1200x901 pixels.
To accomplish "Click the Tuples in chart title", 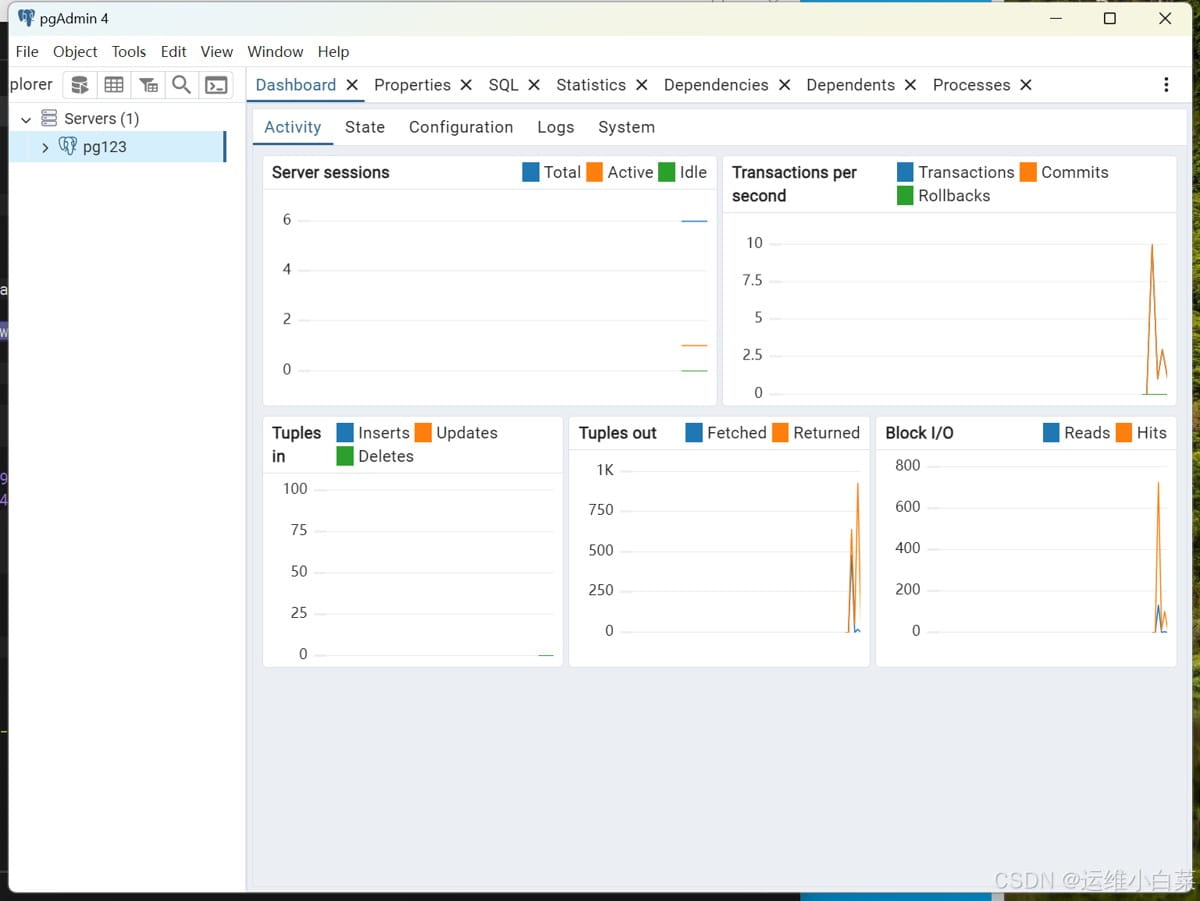I will 296,444.
